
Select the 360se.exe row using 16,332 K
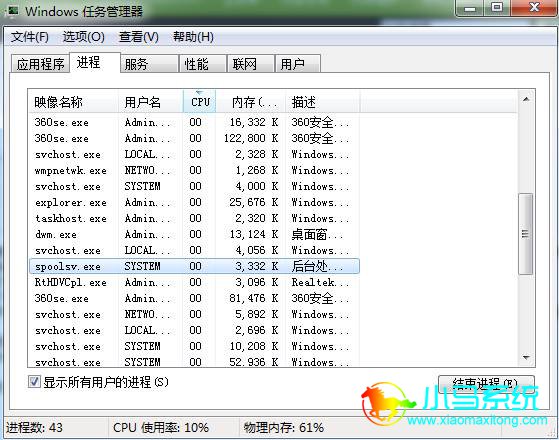coord(195,122)
